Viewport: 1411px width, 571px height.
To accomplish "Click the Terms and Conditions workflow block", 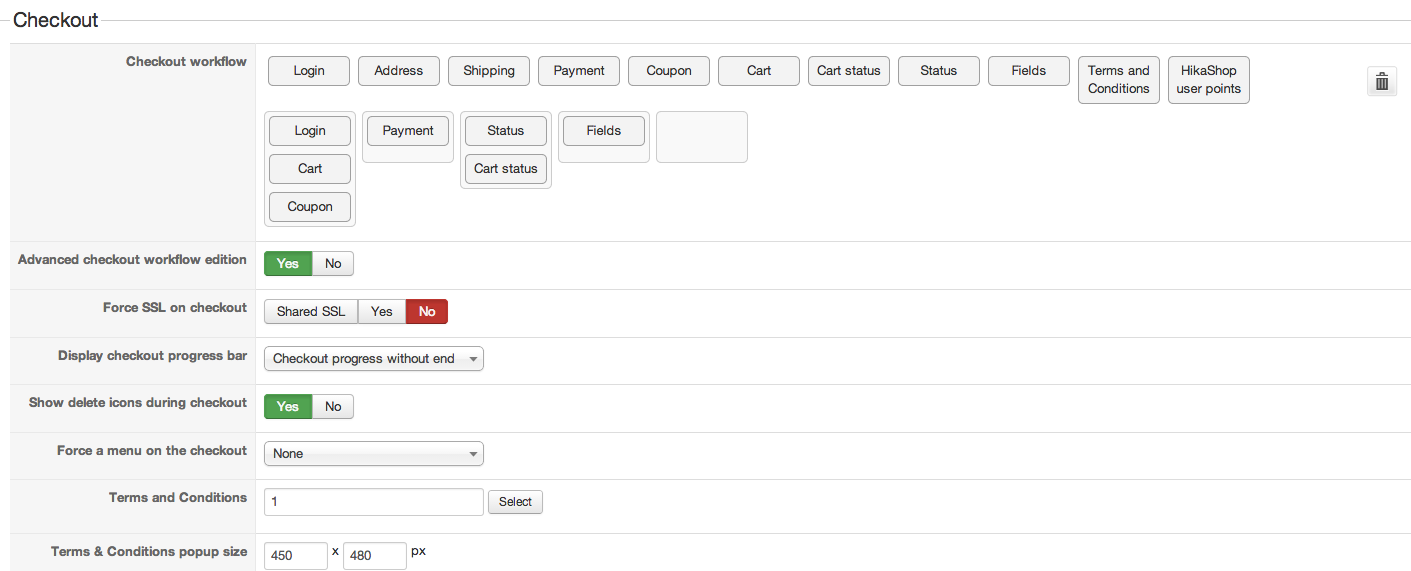I will tap(1119, 80).
